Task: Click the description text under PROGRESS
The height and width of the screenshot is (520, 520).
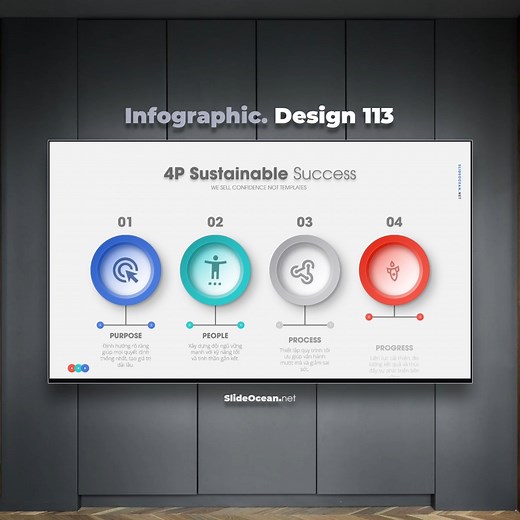Action: coord(394,366)
